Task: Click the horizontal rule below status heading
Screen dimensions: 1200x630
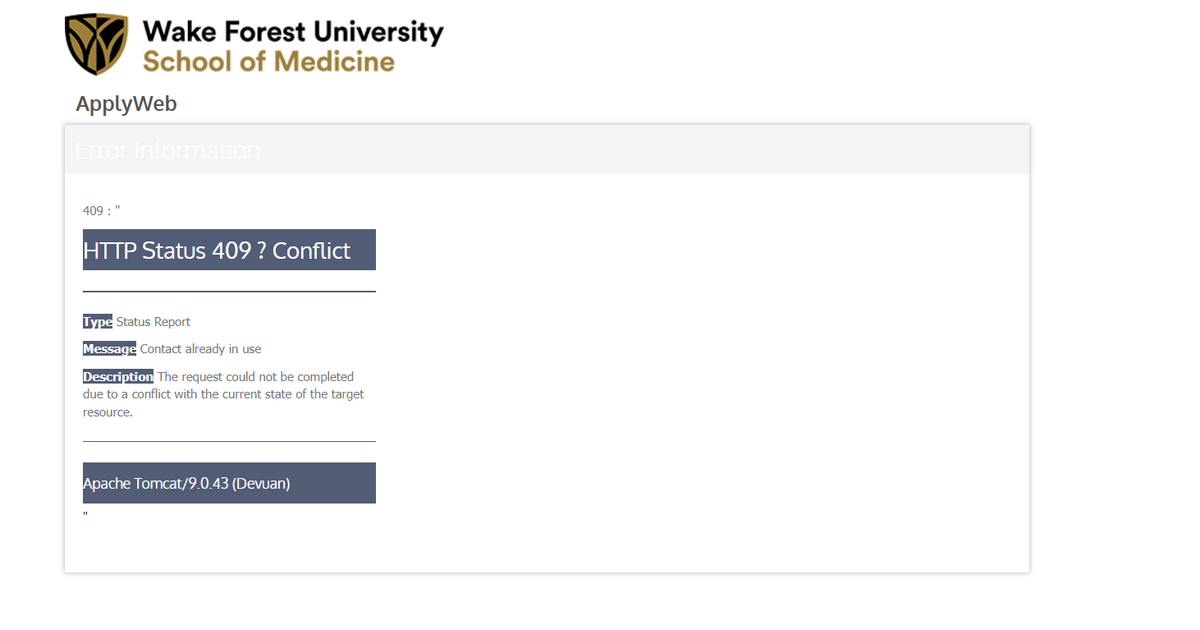Action: pyautogui.click(x=229, y=292)
